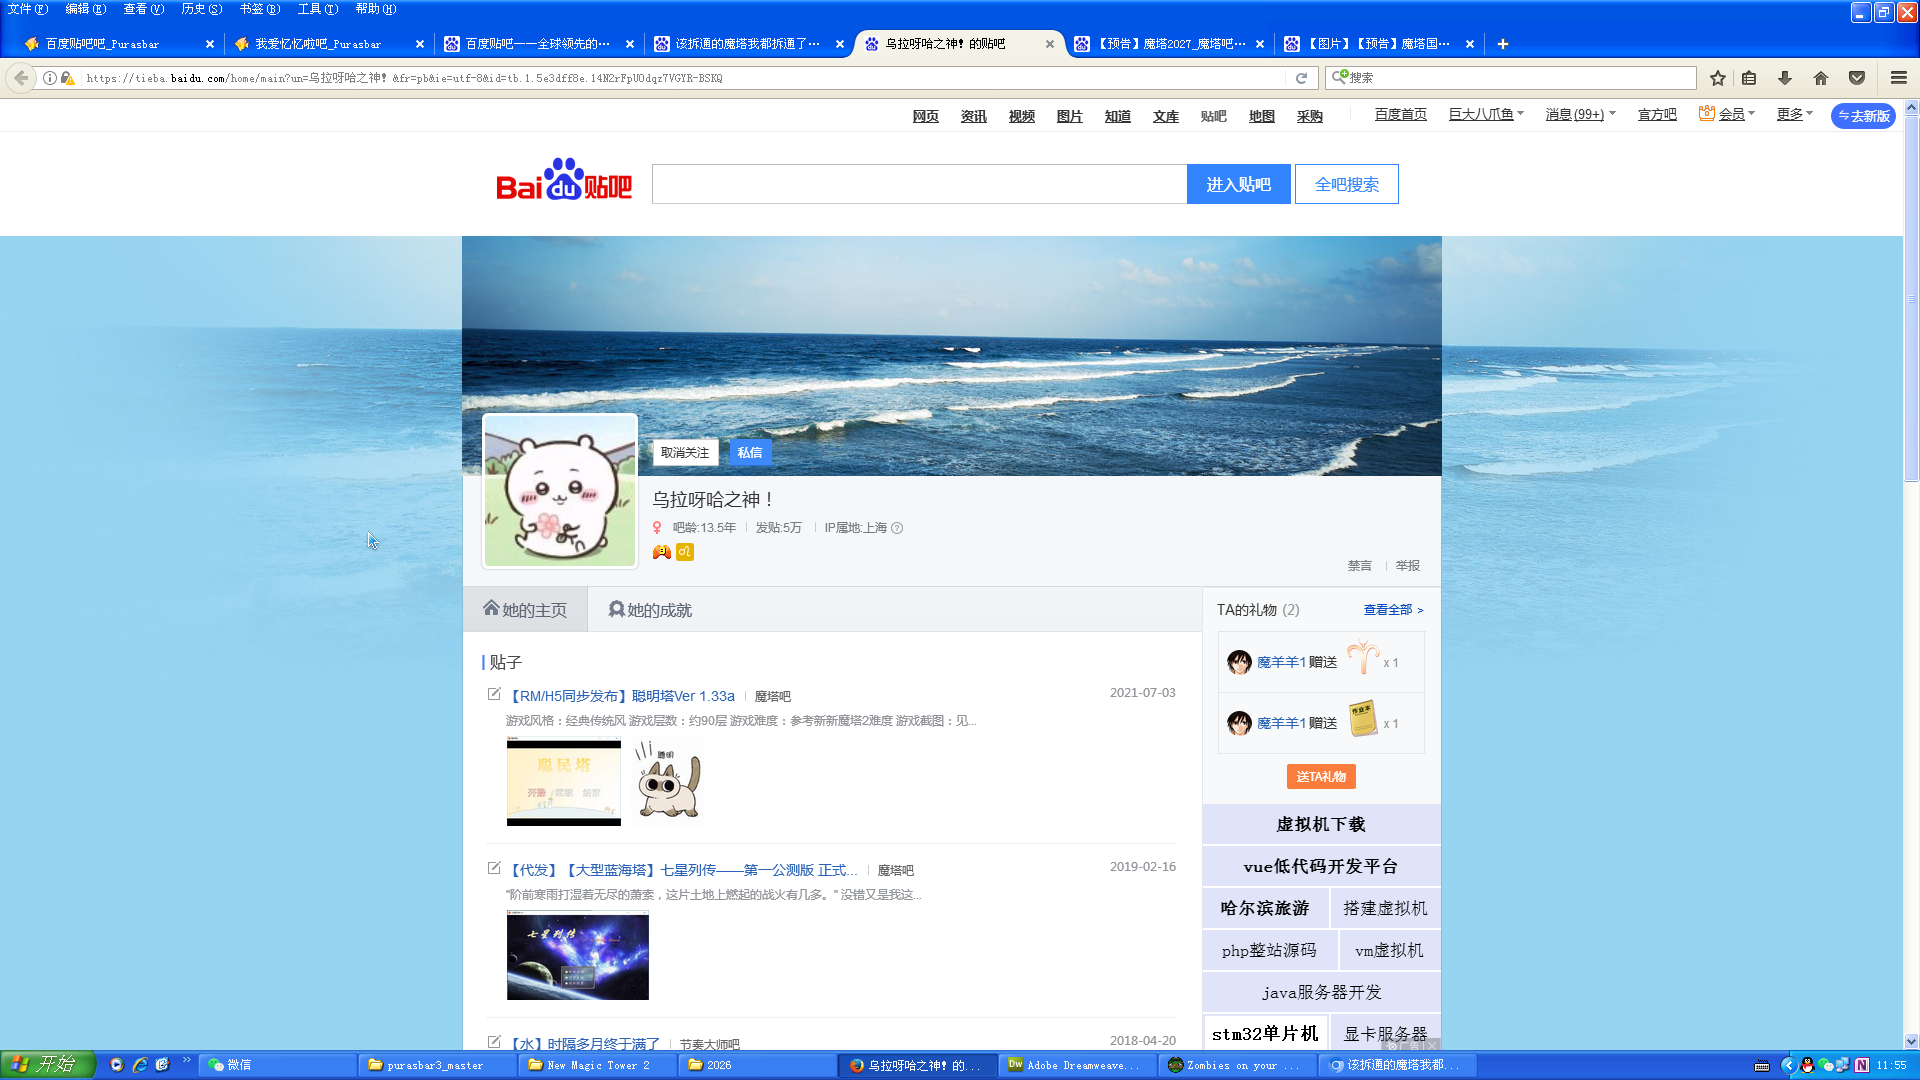
Task: Open the 历史 menu
Action: tap(202, 9)
